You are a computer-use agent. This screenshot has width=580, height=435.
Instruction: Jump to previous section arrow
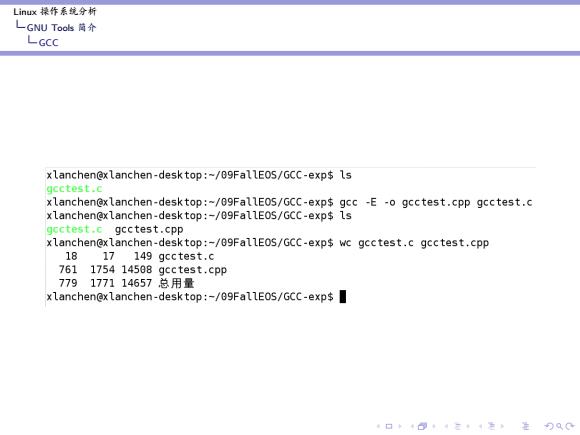click(x=480, y=426)
